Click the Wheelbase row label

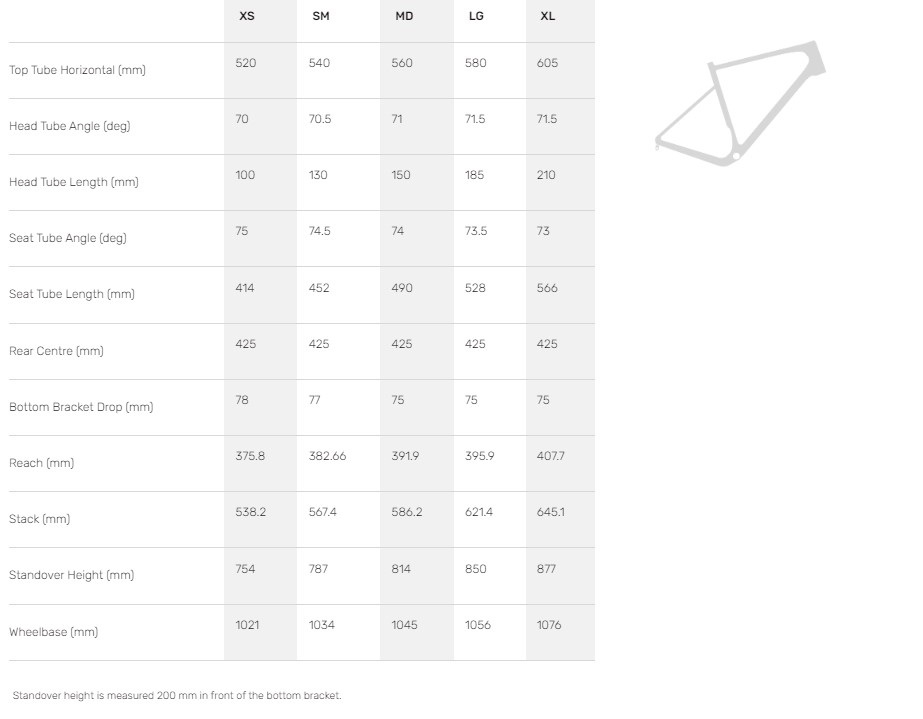tap(53, 632)
